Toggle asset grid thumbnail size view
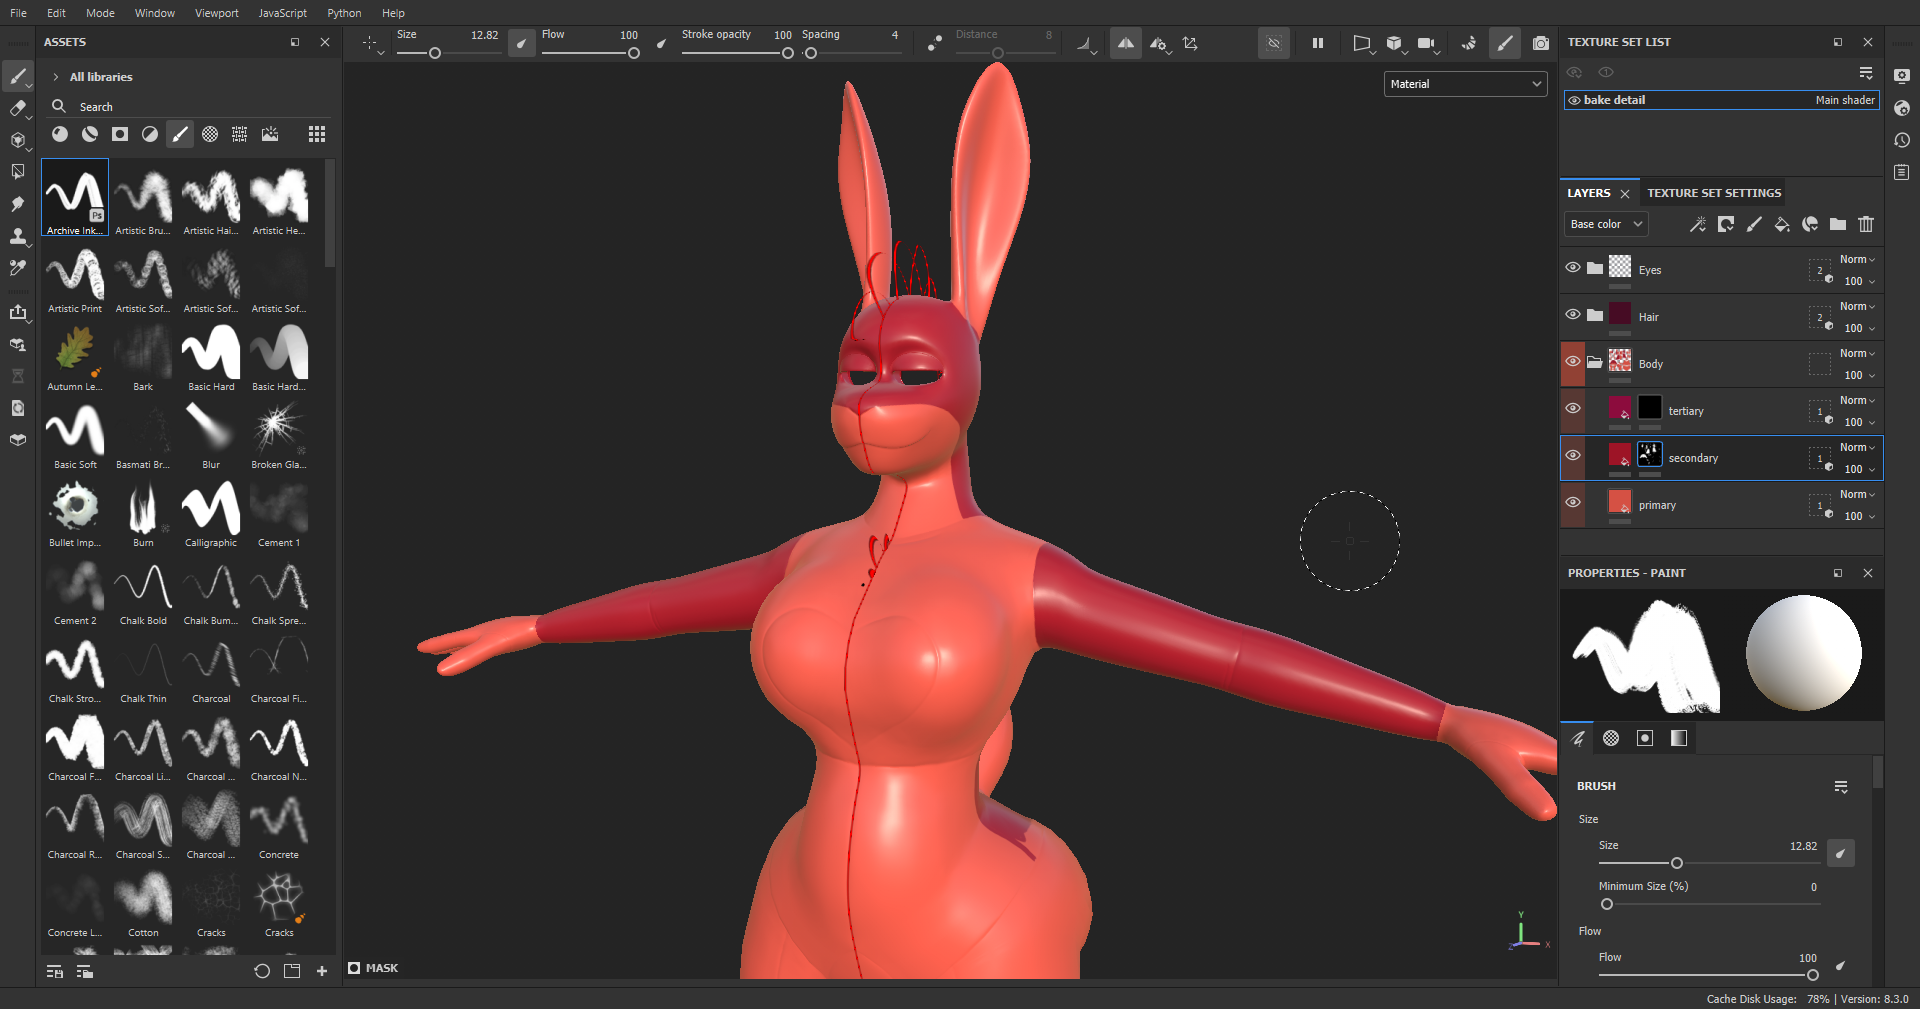1920x1009 pixels. click(x=317, y=134)
